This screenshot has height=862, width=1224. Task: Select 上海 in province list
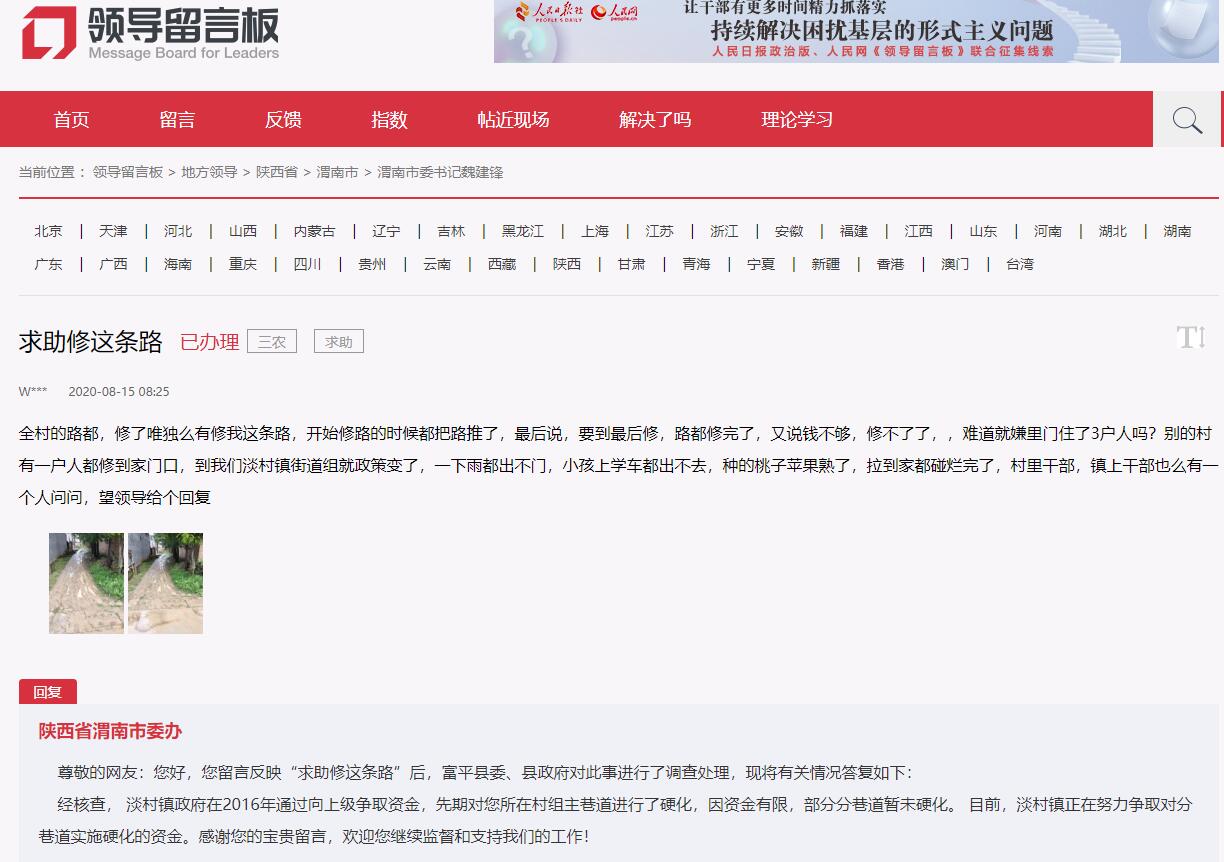(595, 231)
